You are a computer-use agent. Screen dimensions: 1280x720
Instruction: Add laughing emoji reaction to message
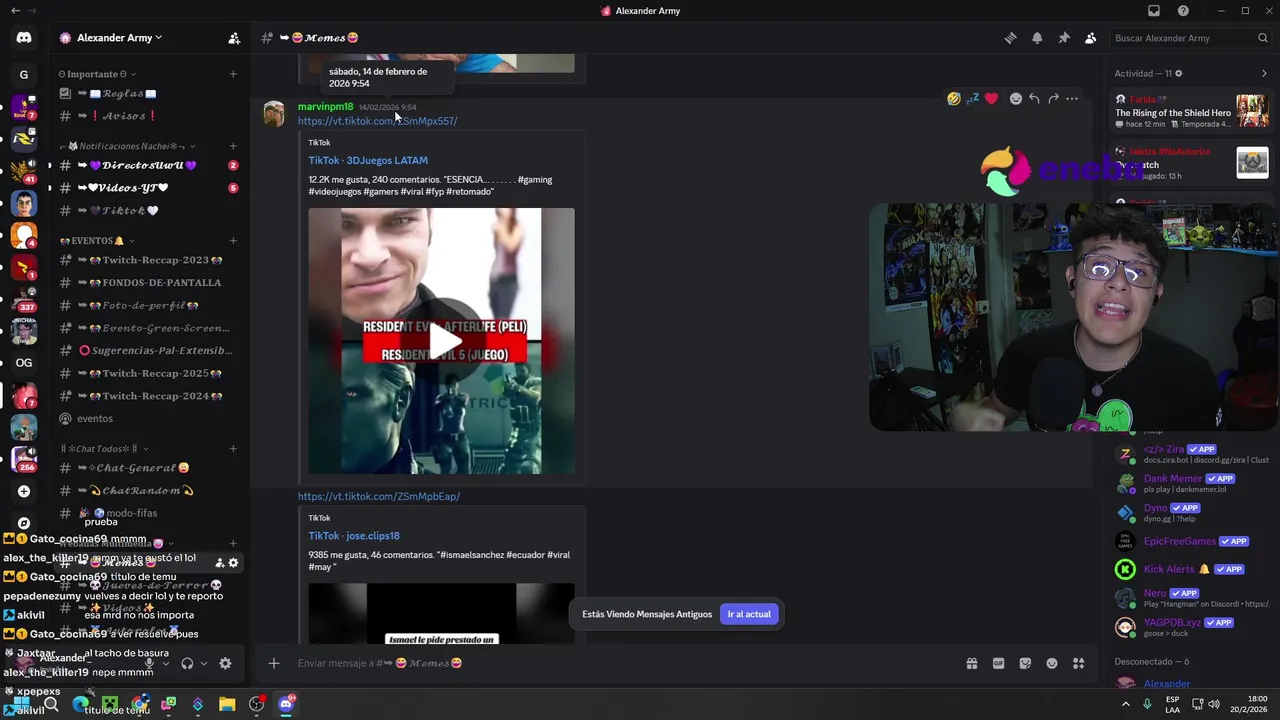954,99
